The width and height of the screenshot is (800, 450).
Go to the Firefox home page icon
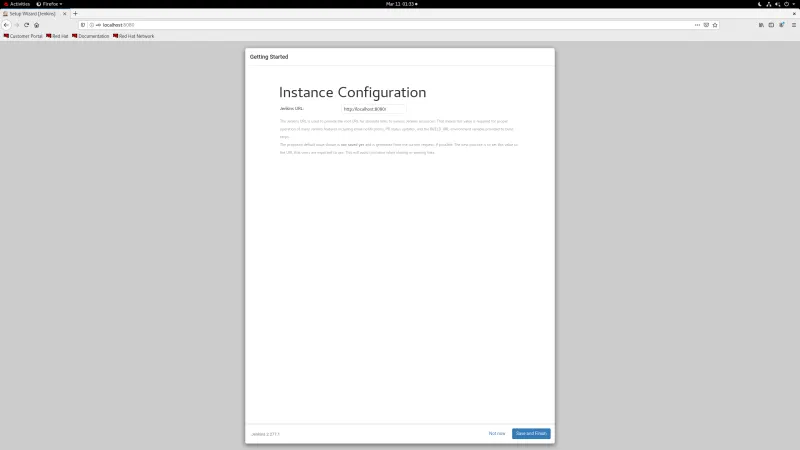pos(36,24)
